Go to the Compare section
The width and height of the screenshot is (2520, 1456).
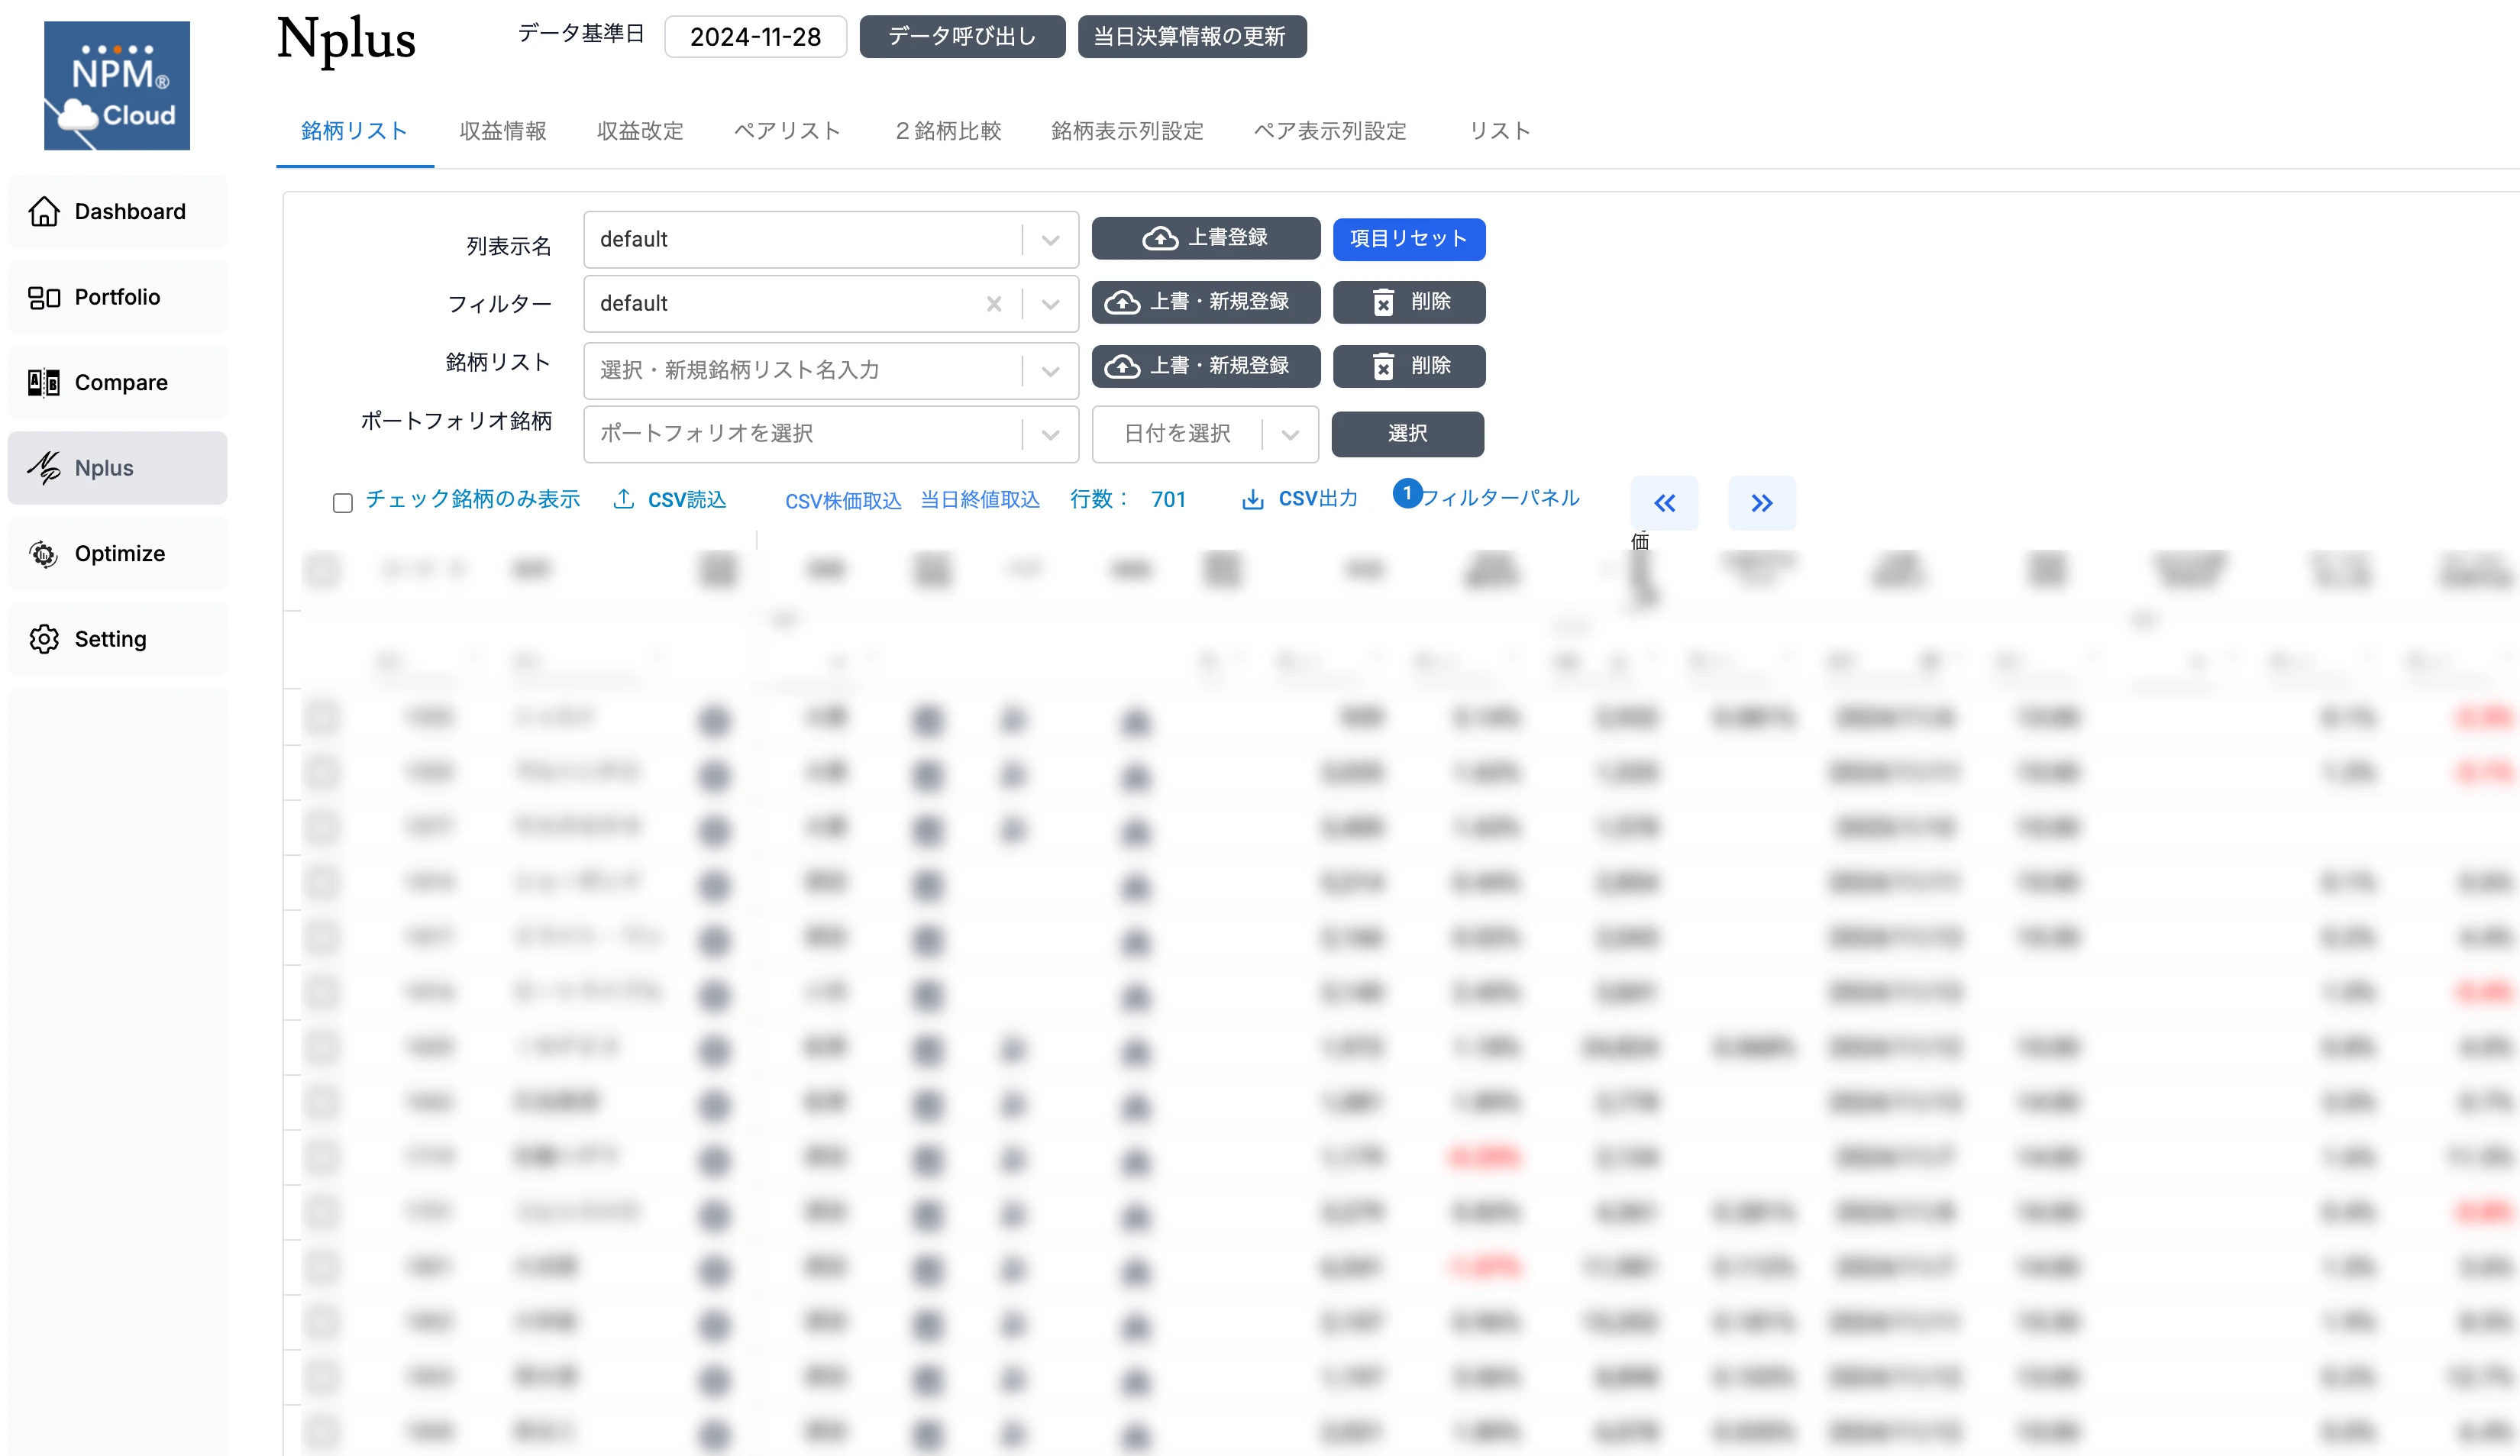tap(120, 382)
